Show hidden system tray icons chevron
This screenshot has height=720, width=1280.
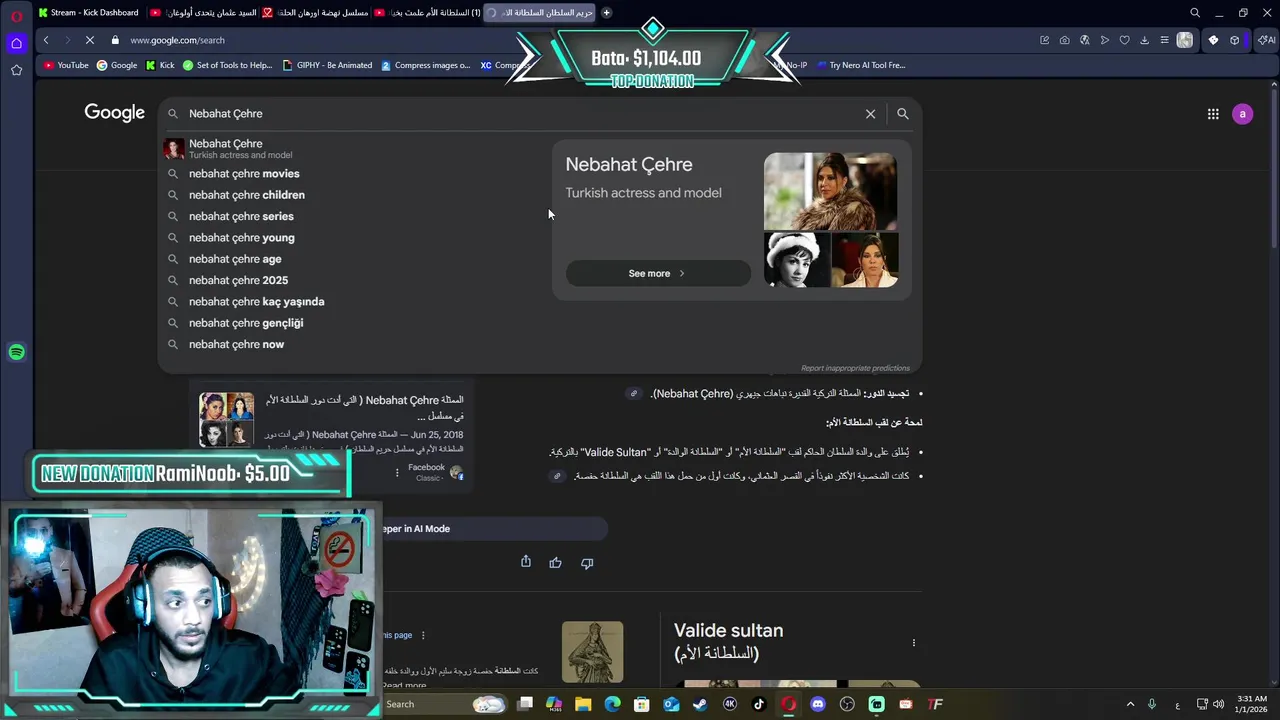click(1131, 704)
